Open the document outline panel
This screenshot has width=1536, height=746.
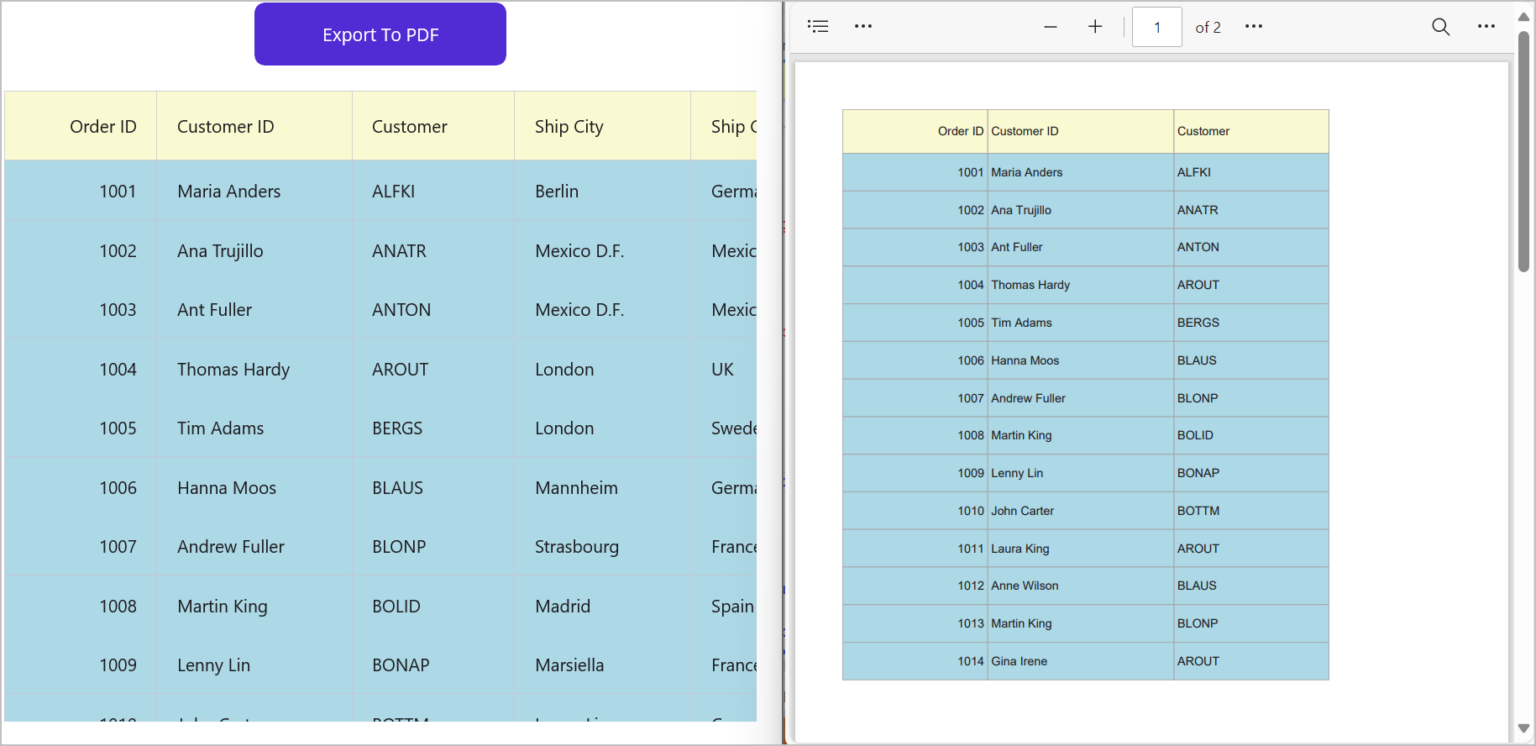point(818,26)
